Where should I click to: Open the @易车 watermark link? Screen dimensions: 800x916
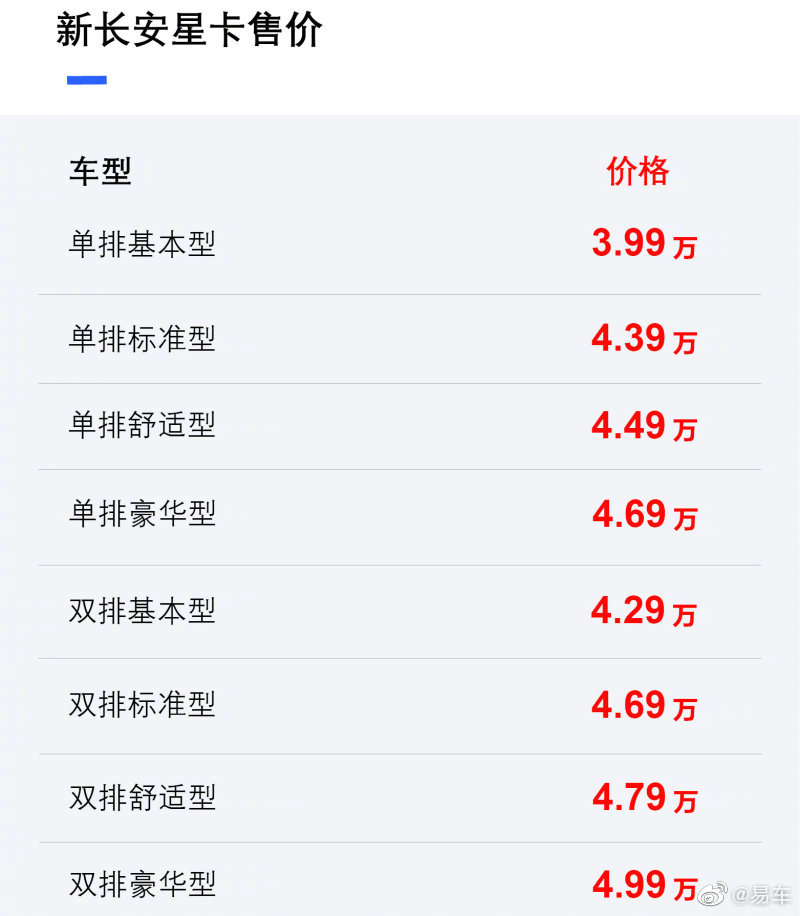(762, 894)
